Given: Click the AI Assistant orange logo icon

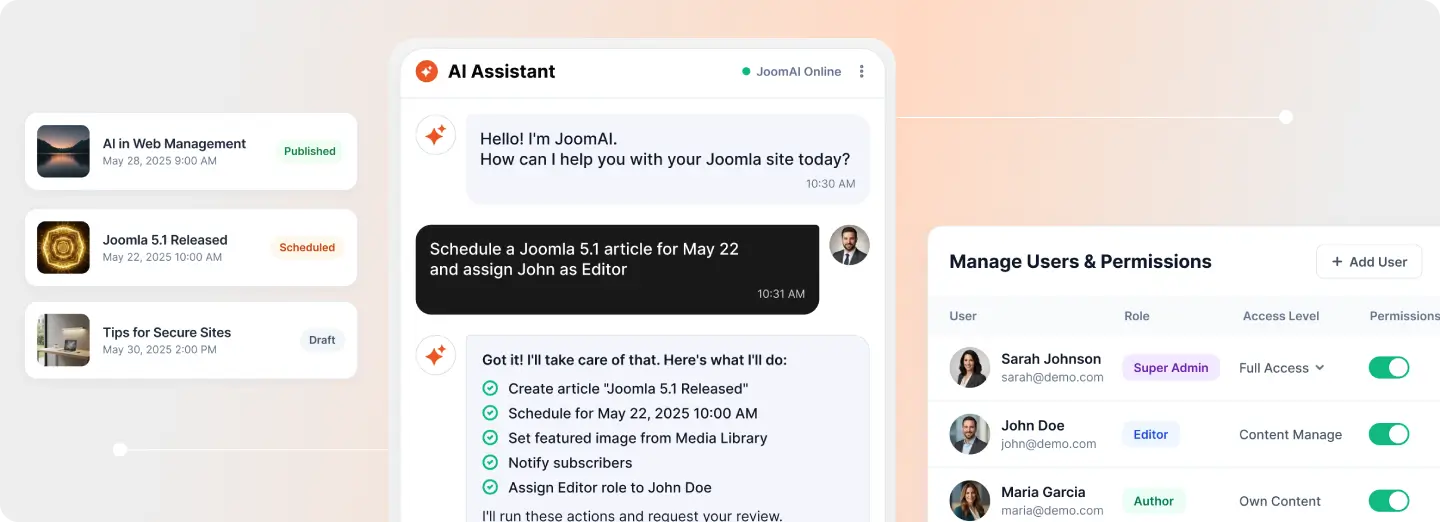Looking at the screenshot, I should coord(427,71).
